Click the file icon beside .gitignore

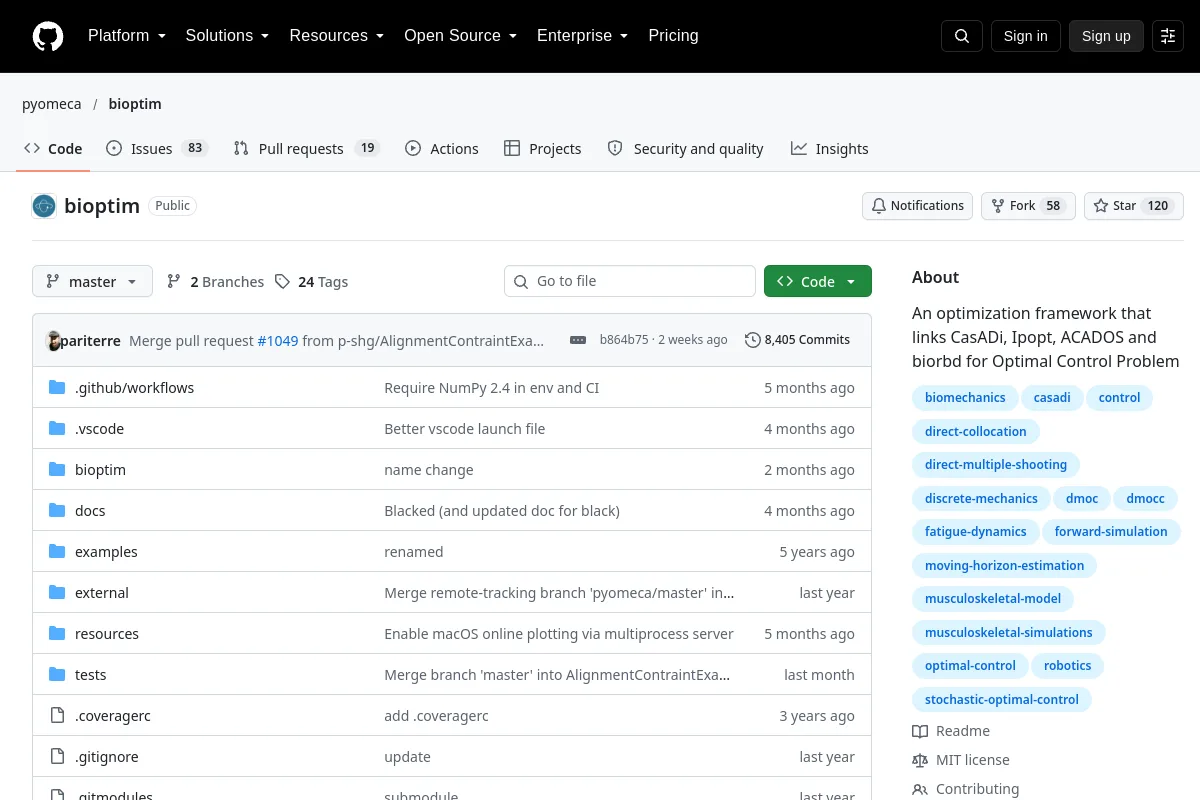coord(57,756)
